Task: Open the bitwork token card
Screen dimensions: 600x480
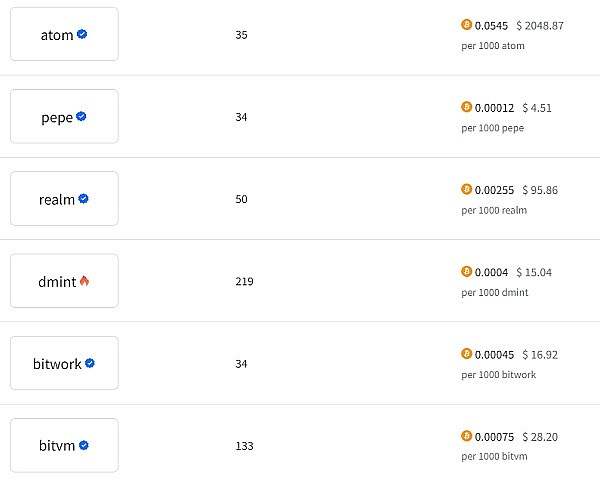Action: (64, 363)
